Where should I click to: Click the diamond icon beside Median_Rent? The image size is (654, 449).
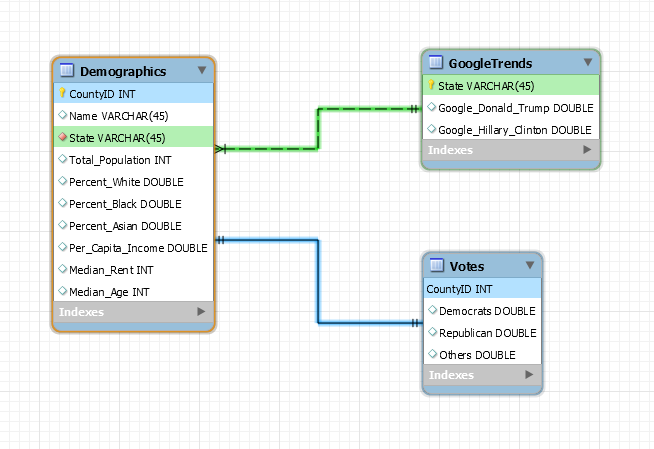click(63, 269)
